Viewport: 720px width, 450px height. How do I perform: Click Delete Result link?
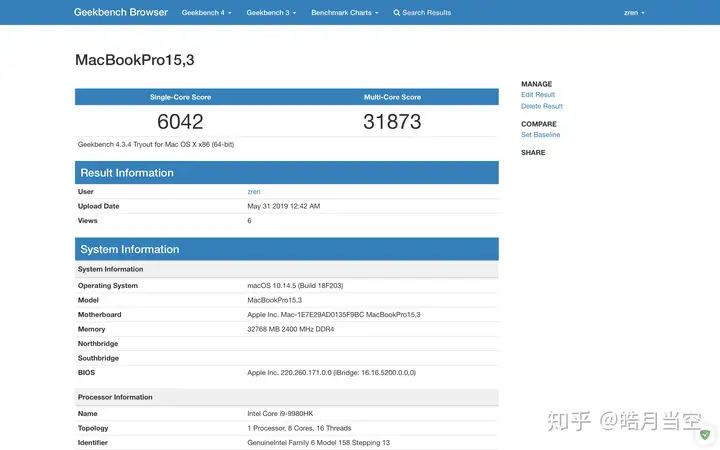pos(541,106)
